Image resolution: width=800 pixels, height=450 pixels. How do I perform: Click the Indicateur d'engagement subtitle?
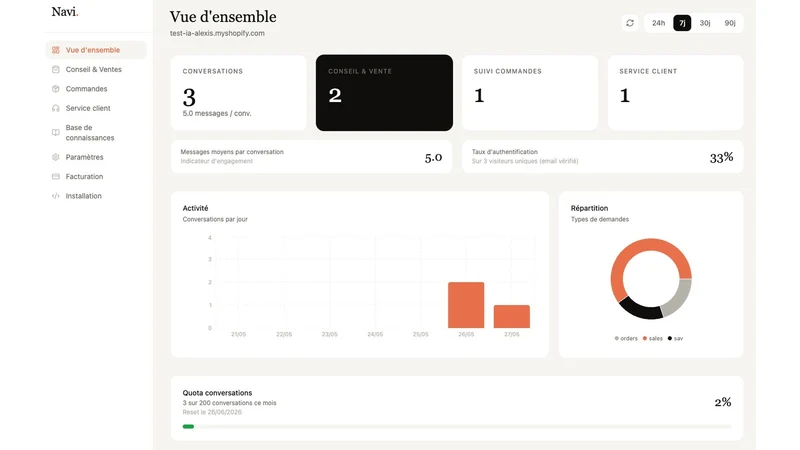click(x=216, y=161)
